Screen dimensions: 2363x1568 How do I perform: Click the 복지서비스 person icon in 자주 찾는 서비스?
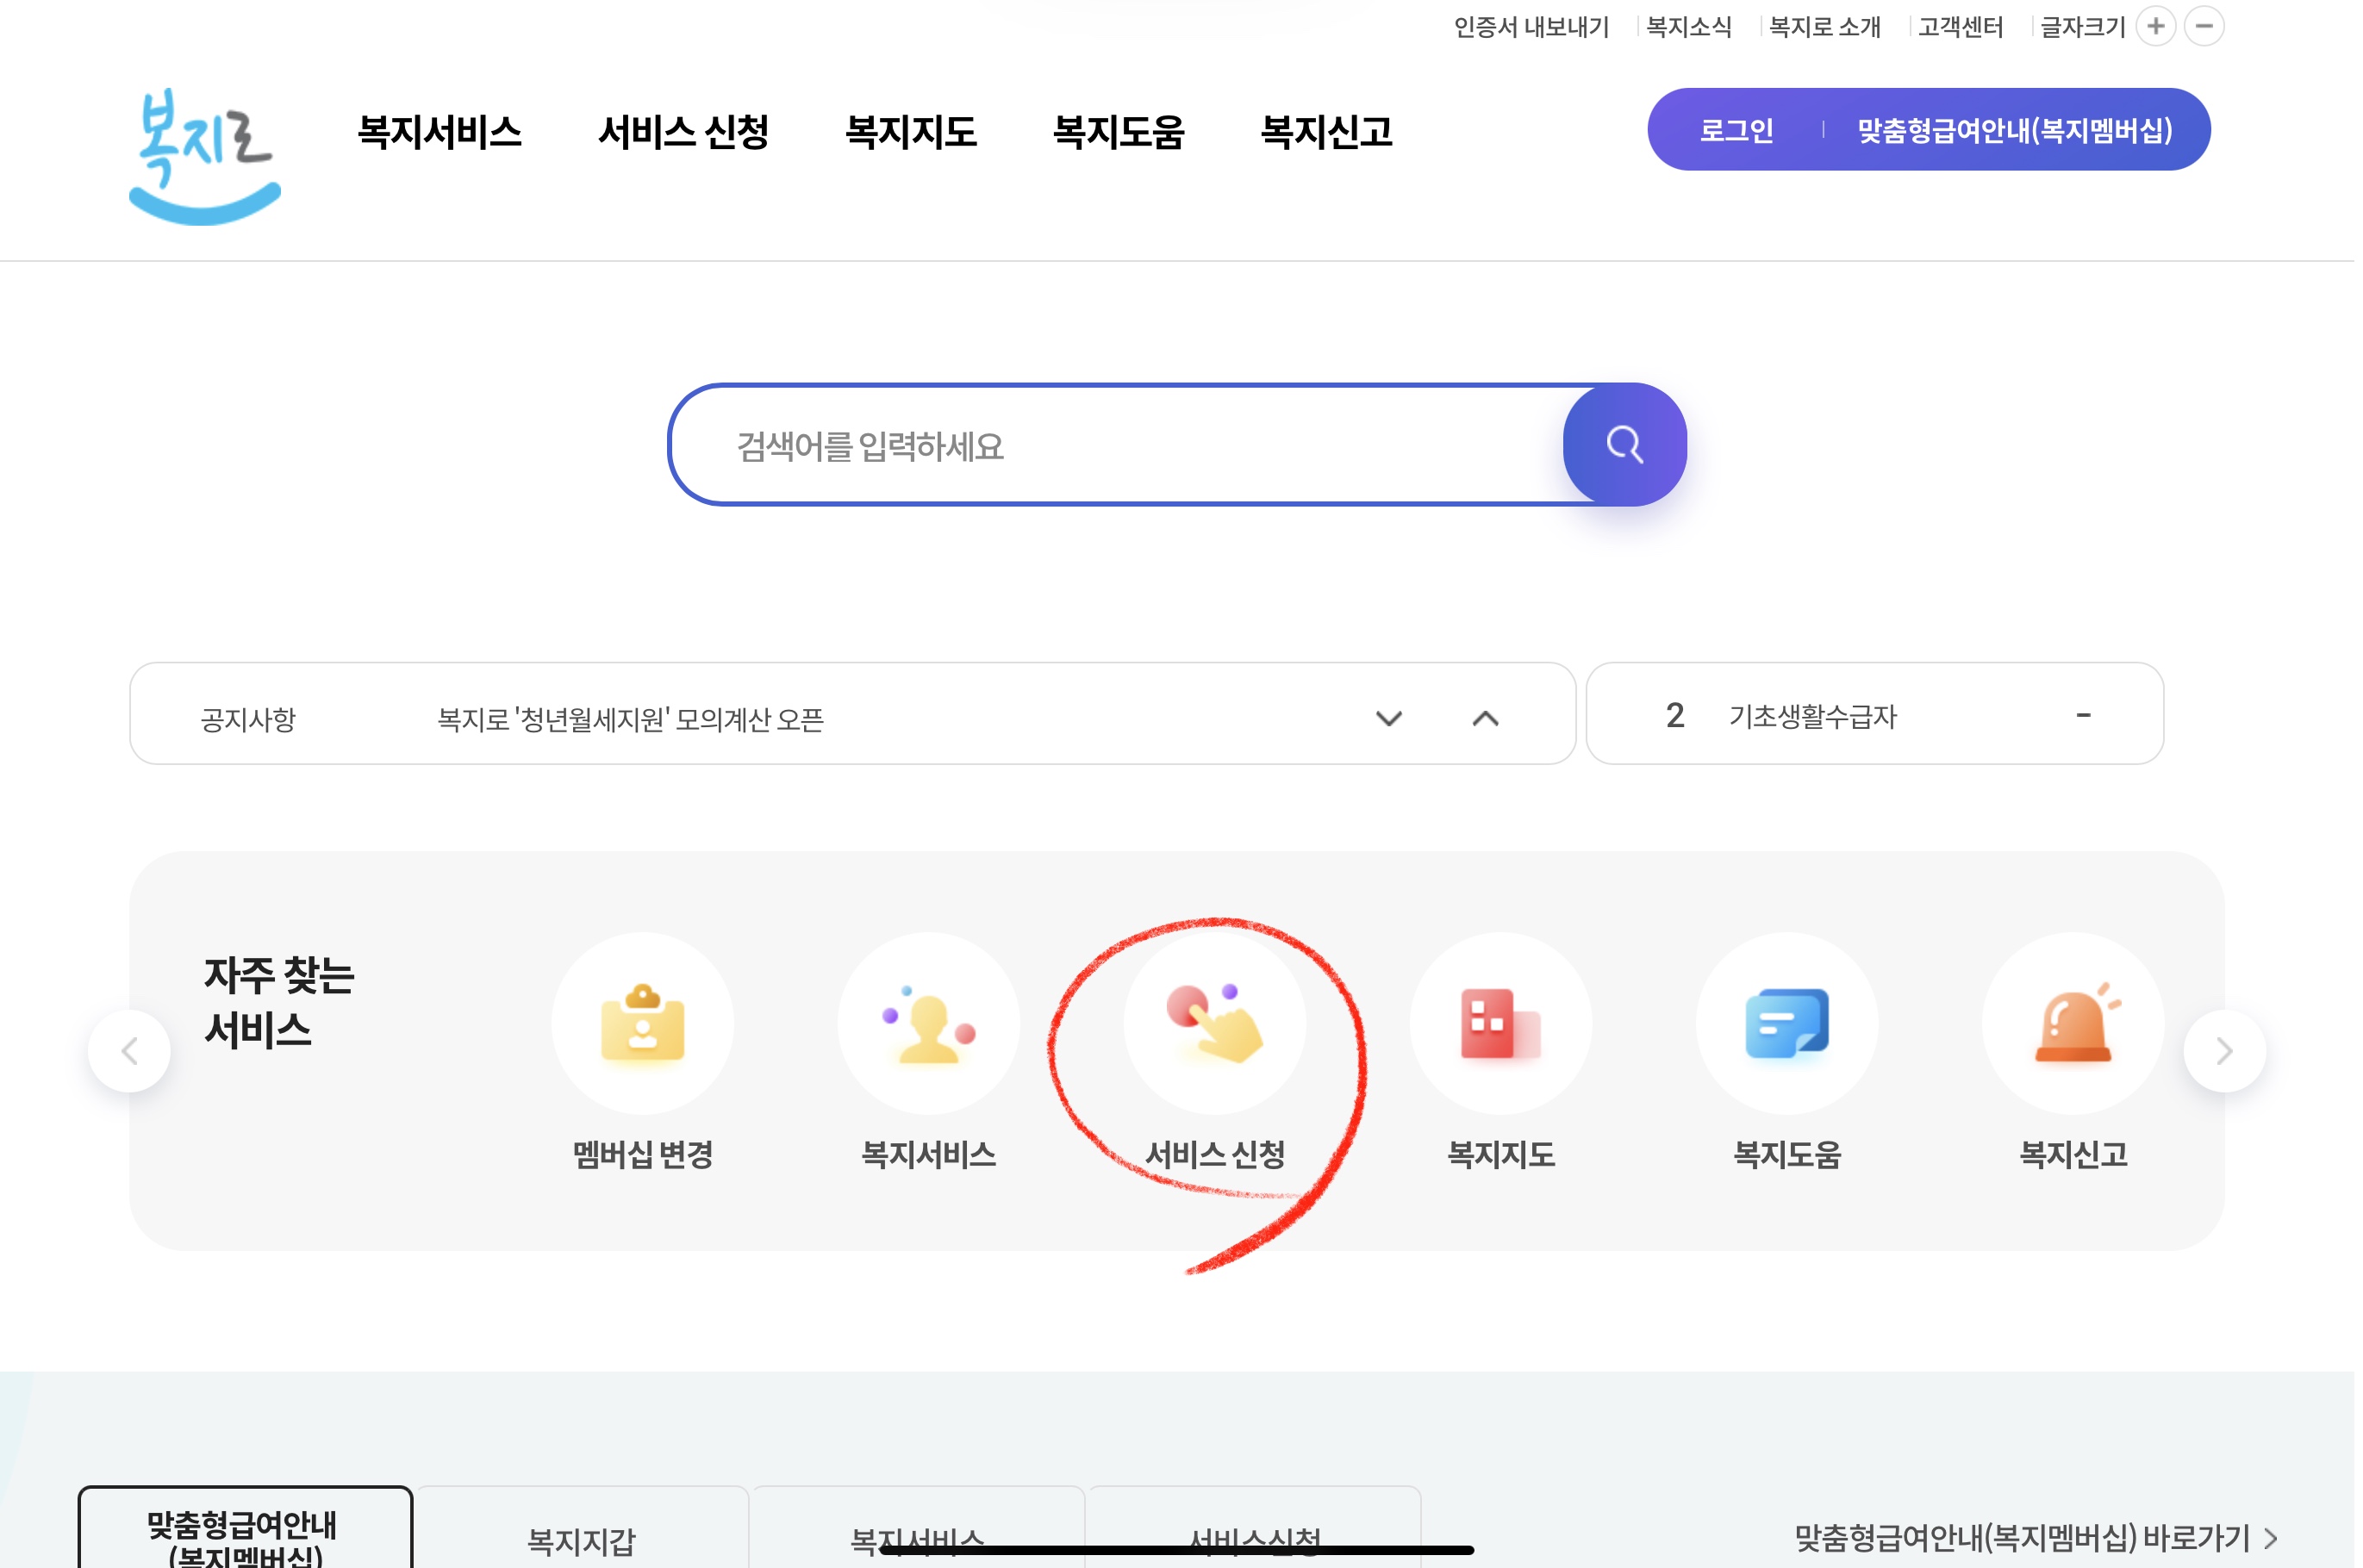point(930,1023)
